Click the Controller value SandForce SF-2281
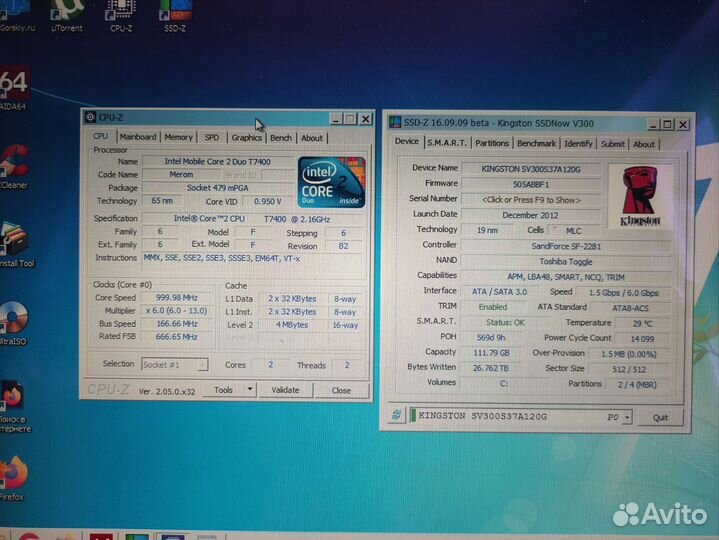Viewport: 719px width, 540px height. tap(566, 246)
